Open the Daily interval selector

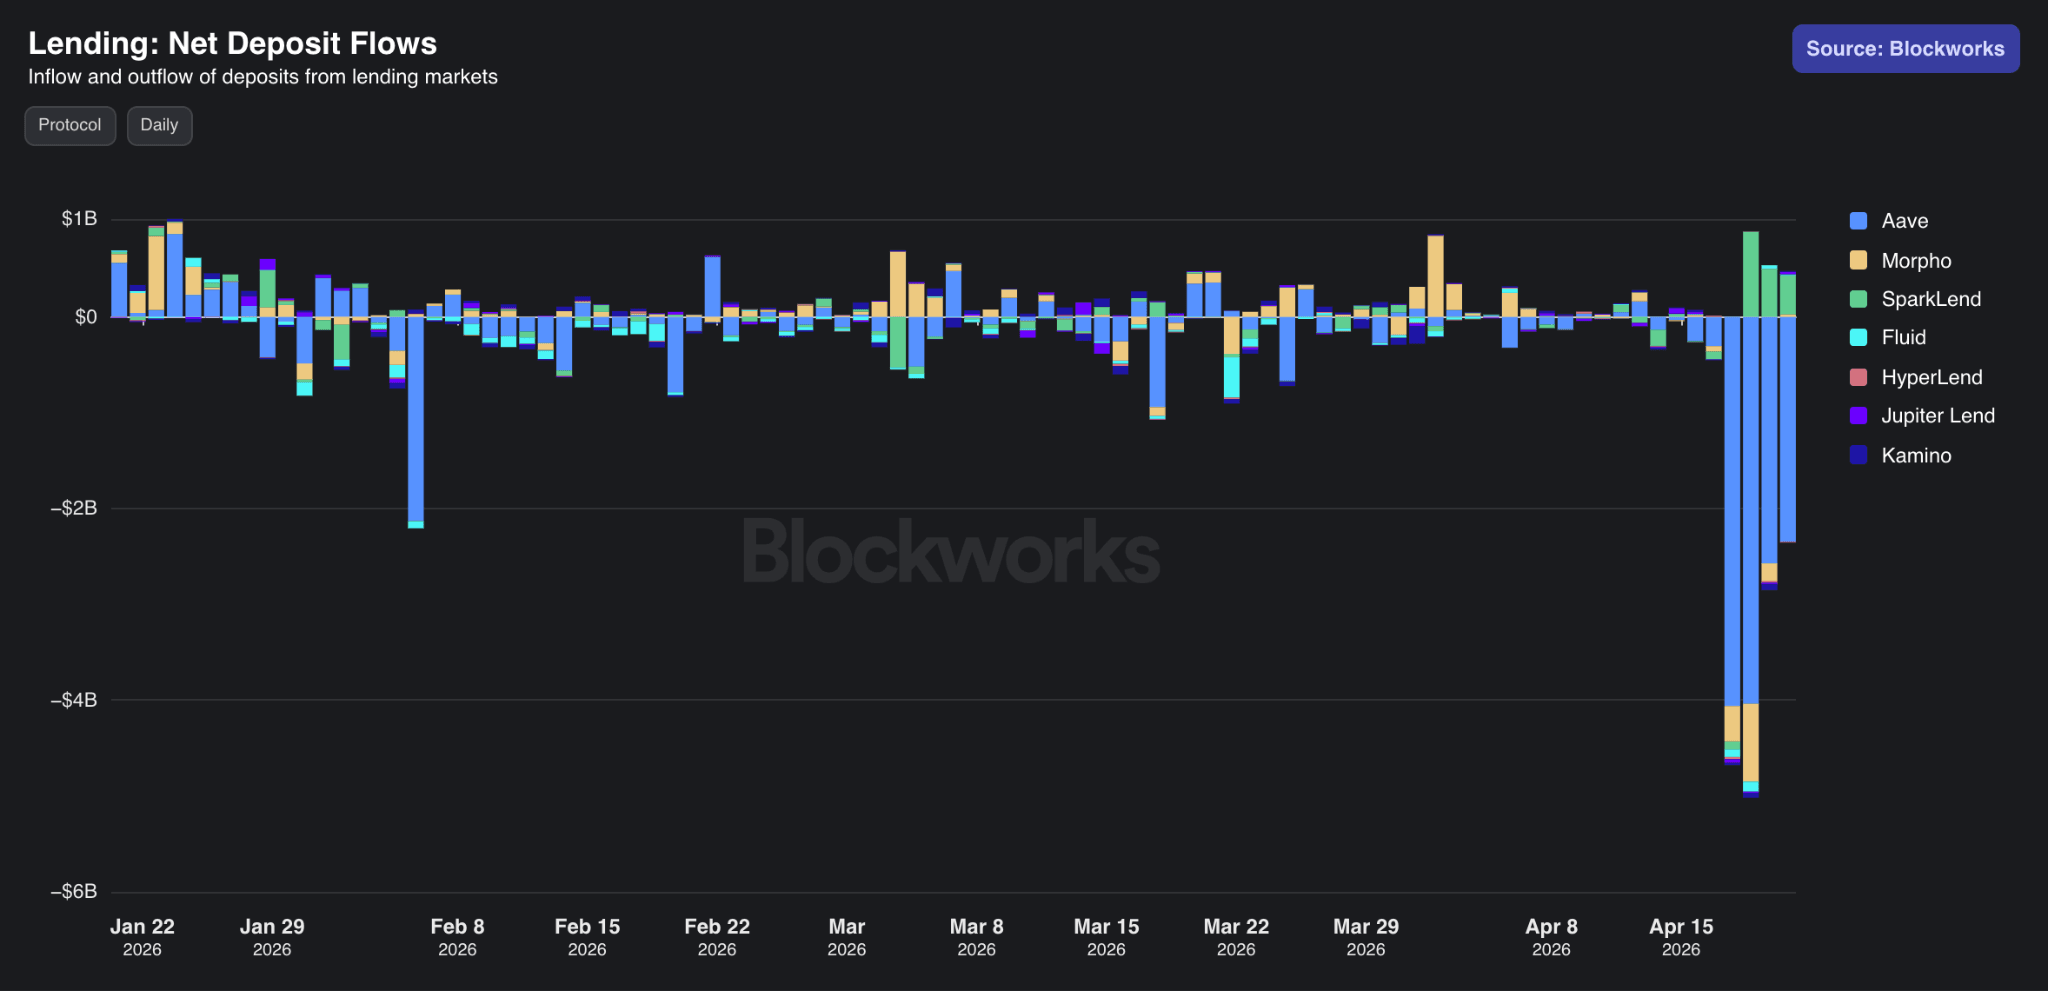click(159, 126)
